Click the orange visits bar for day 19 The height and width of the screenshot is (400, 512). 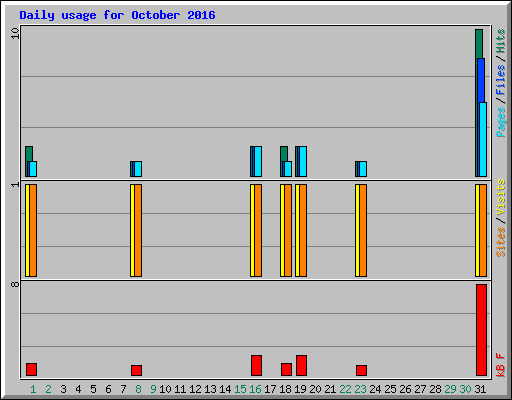[x=303, y=230]
